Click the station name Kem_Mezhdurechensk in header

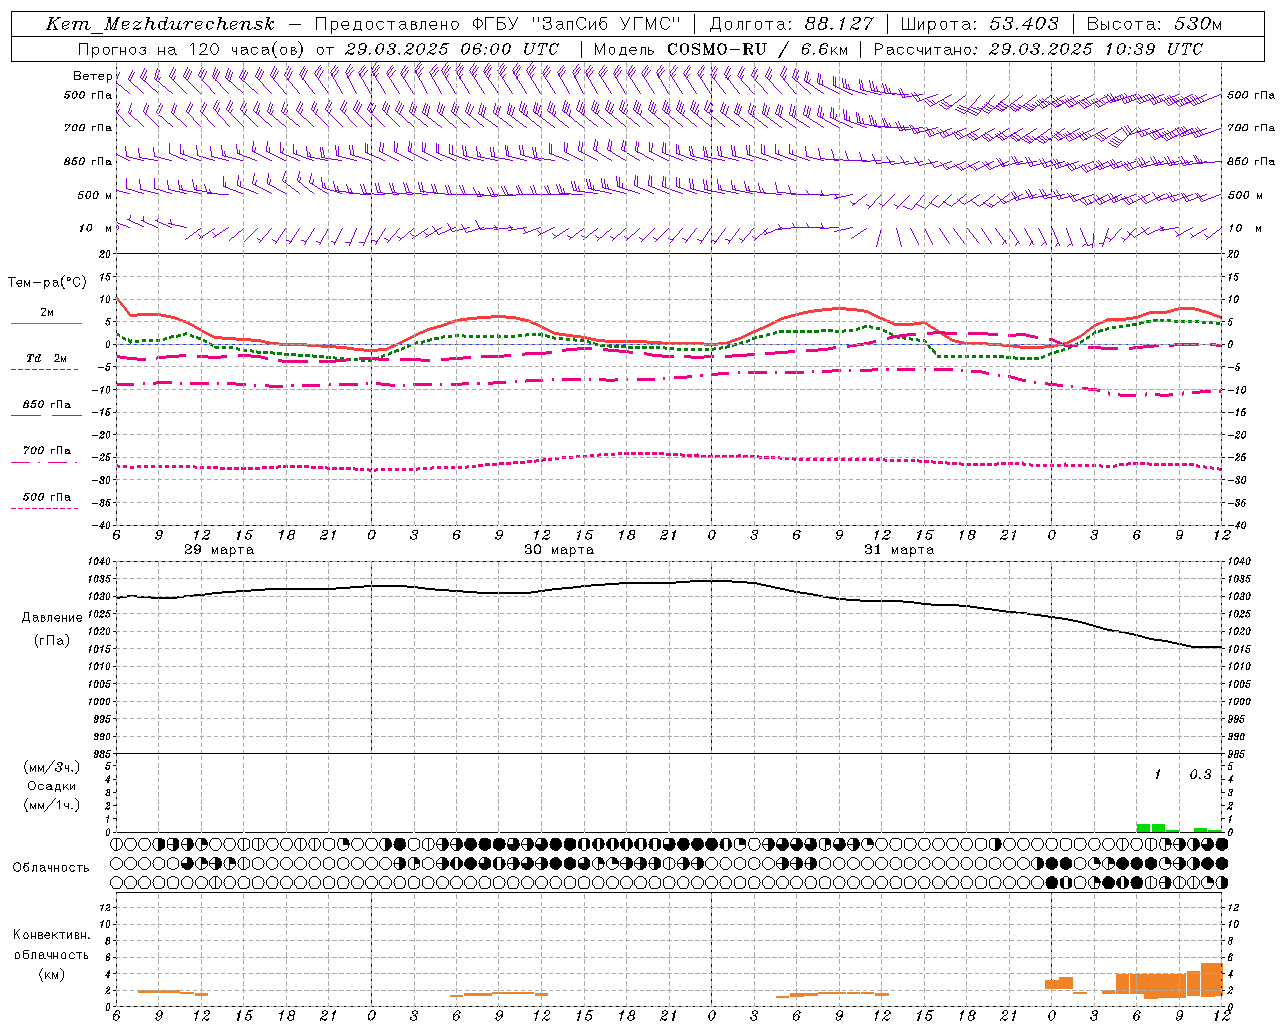coord(160,24)
